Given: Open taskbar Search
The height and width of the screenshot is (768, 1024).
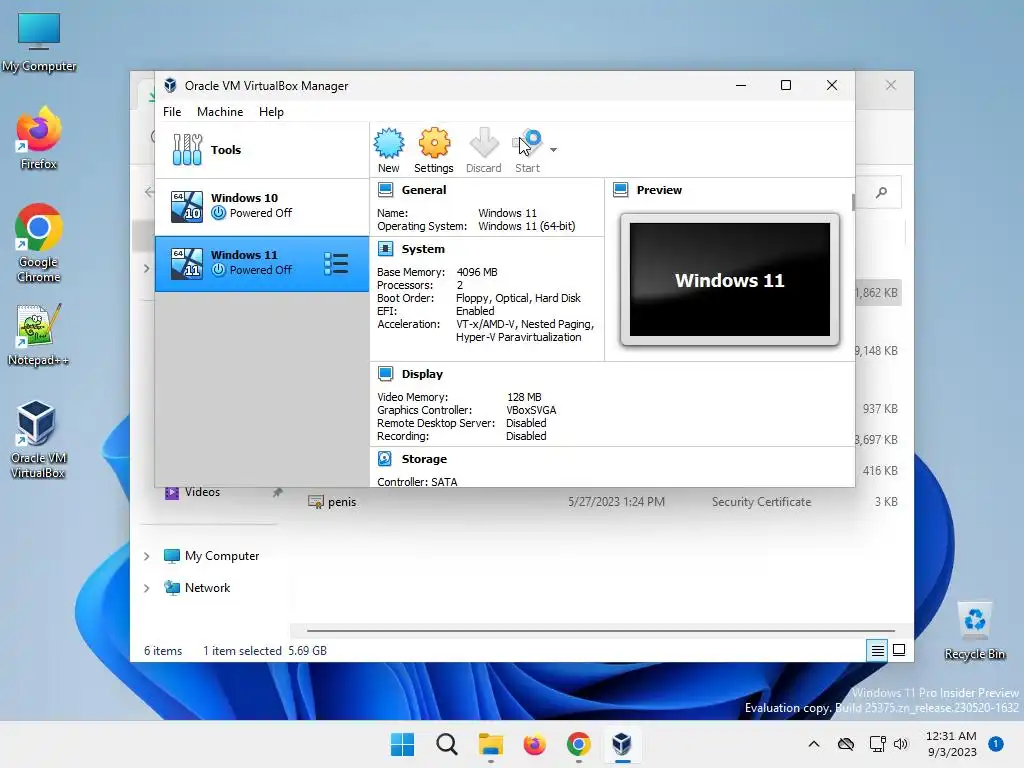Looking at the screenshot, I should [447, 744].
